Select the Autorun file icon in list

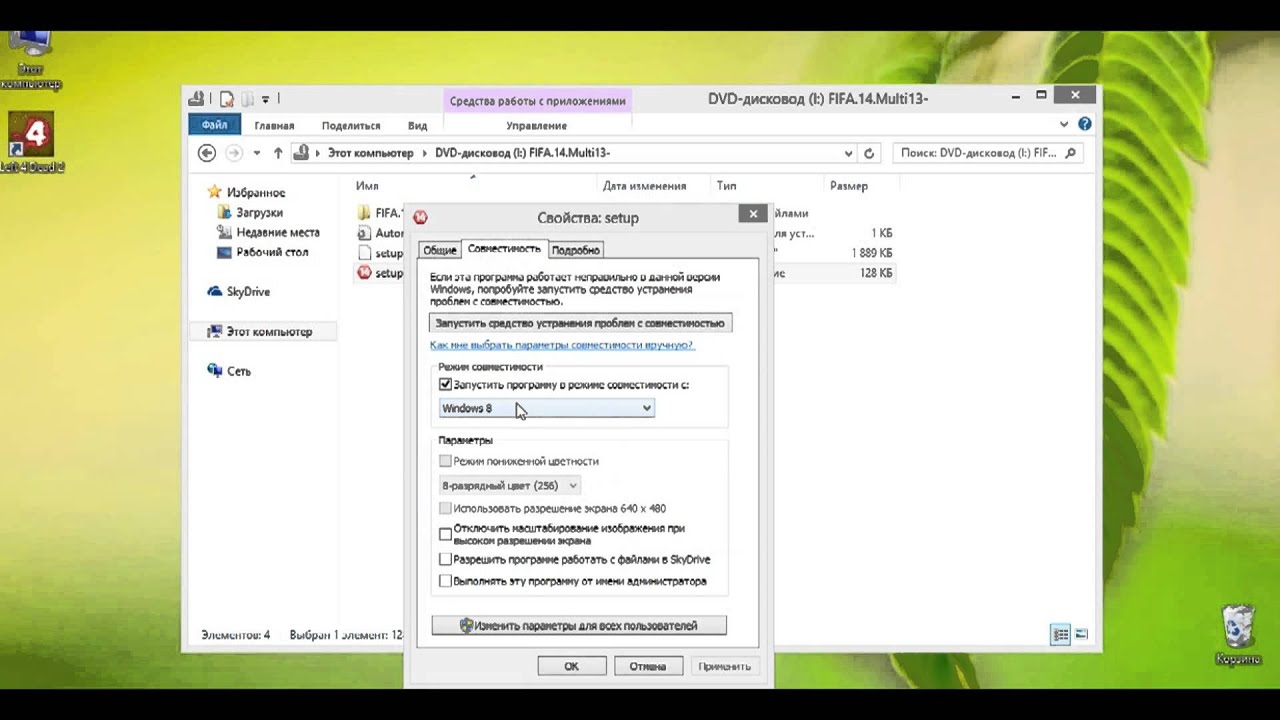click(364, 233)
